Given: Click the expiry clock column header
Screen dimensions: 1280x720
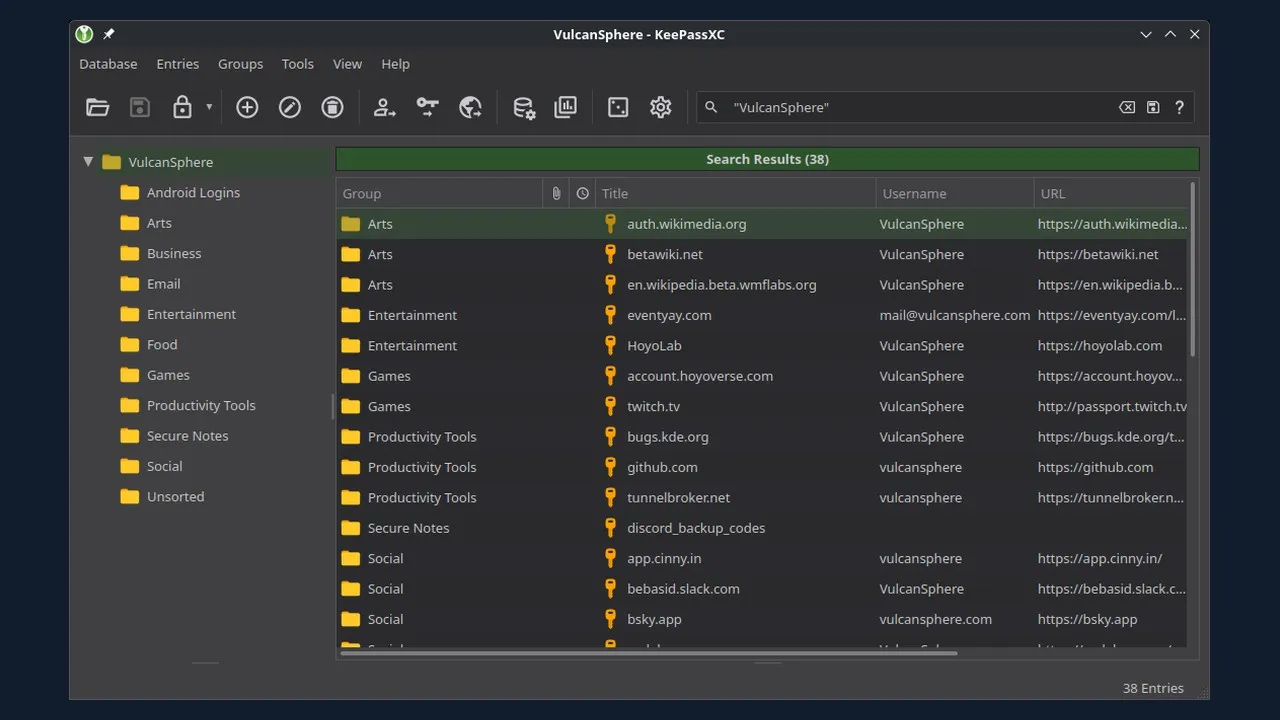Looking at the screenshot, I should tap(583, 193).
